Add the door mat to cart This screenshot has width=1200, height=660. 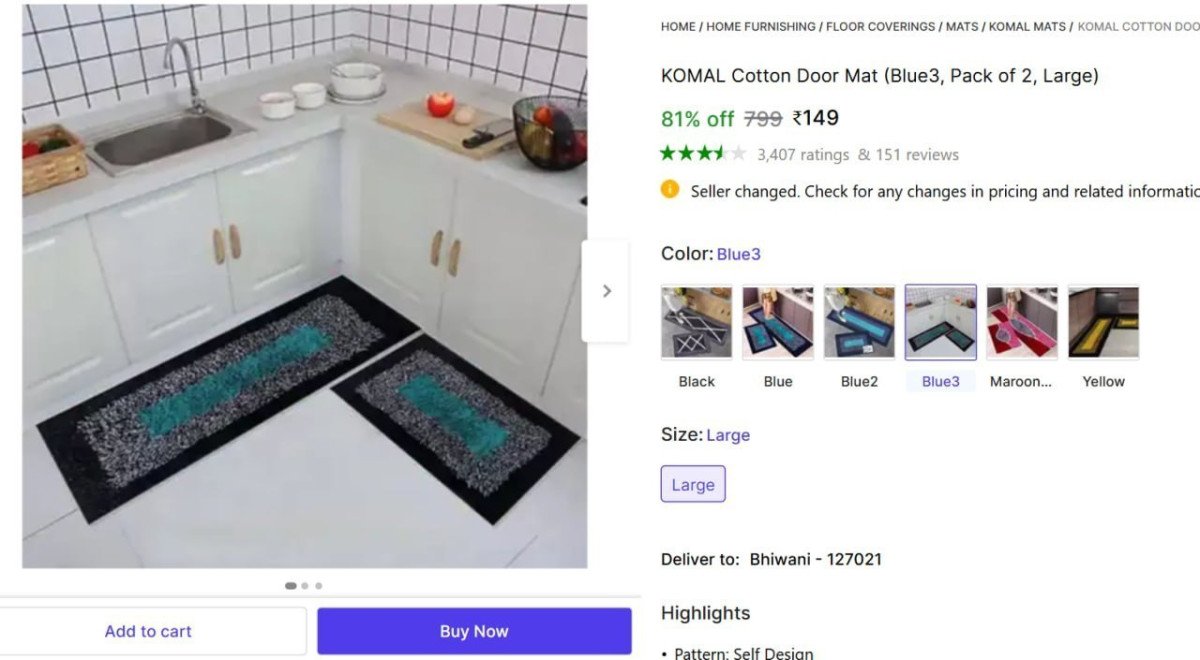[148, 631]
